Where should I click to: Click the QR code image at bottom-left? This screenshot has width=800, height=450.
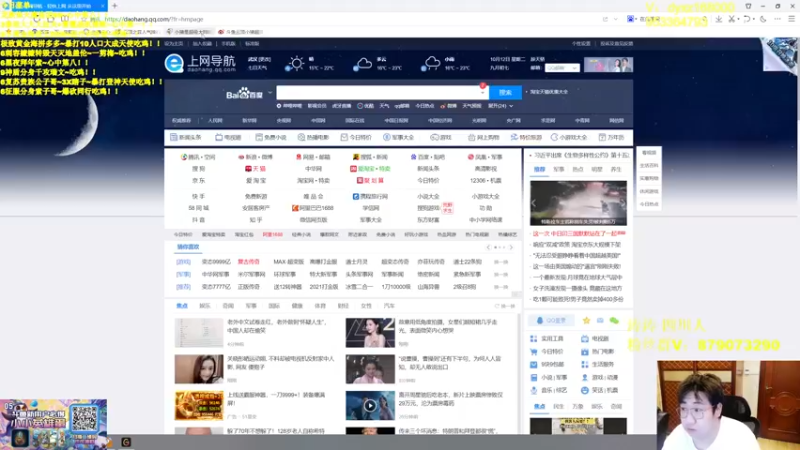[x=84, y=418]
